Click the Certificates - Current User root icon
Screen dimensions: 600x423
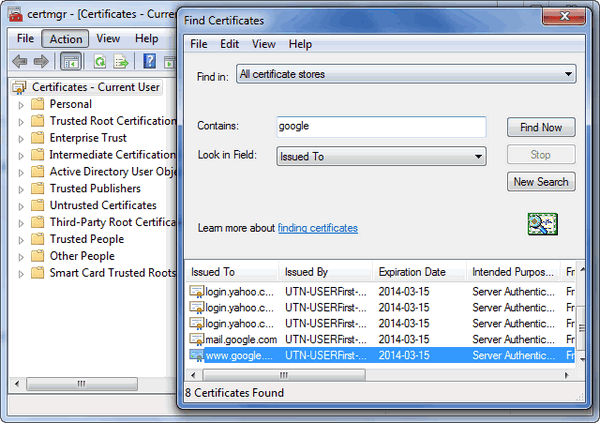[x=19, y=88]
